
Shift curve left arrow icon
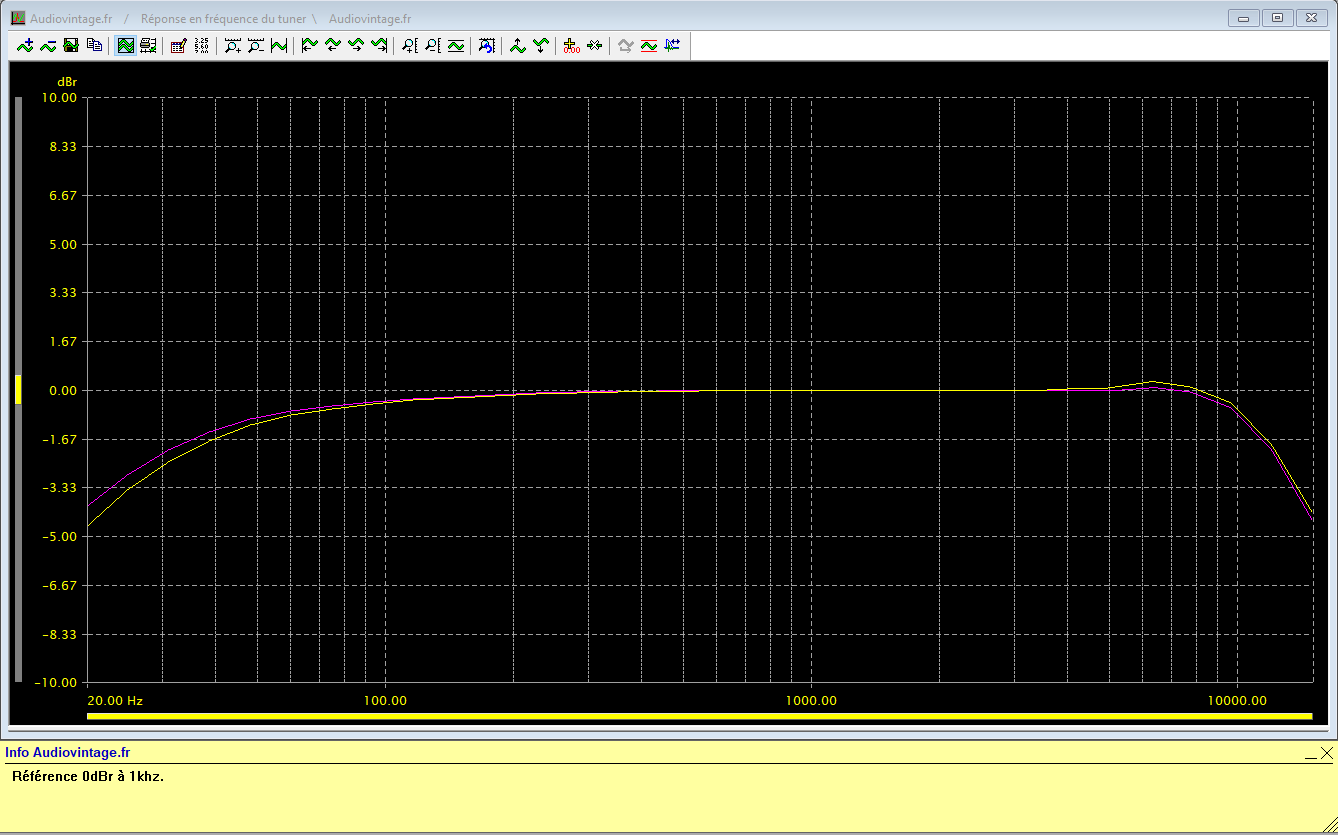(332, 45)
